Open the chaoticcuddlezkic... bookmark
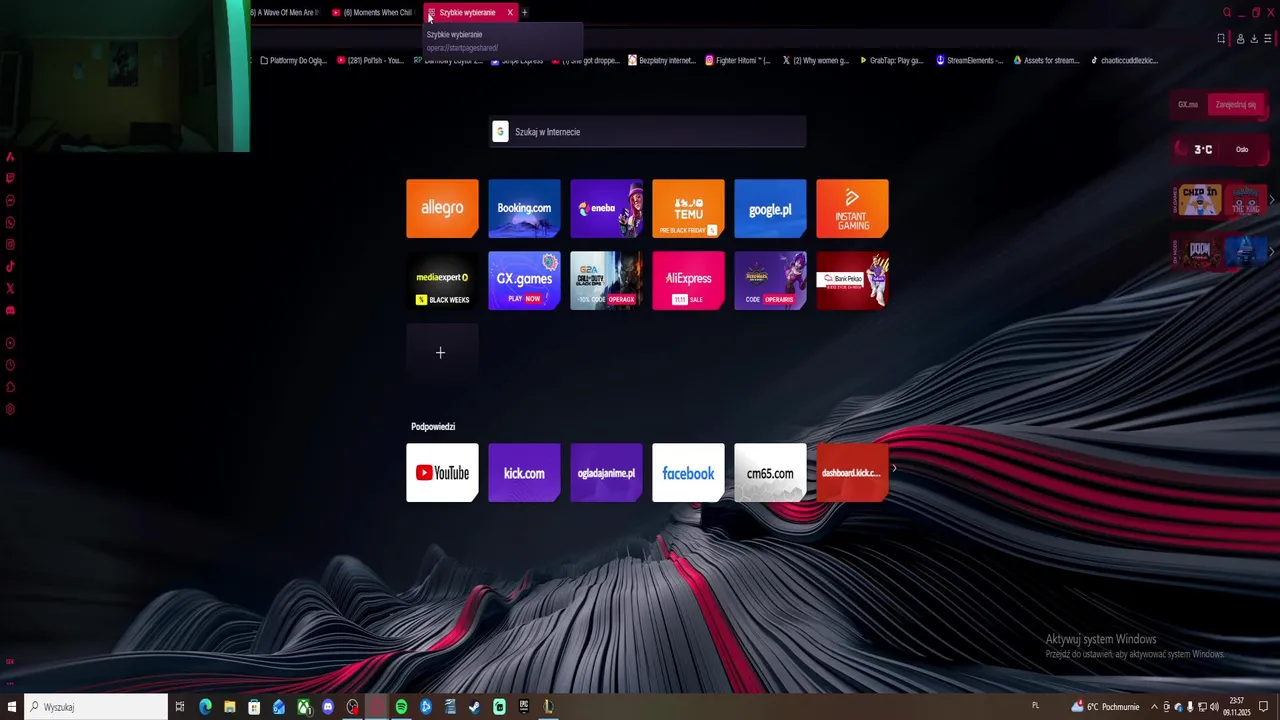 1124,61
